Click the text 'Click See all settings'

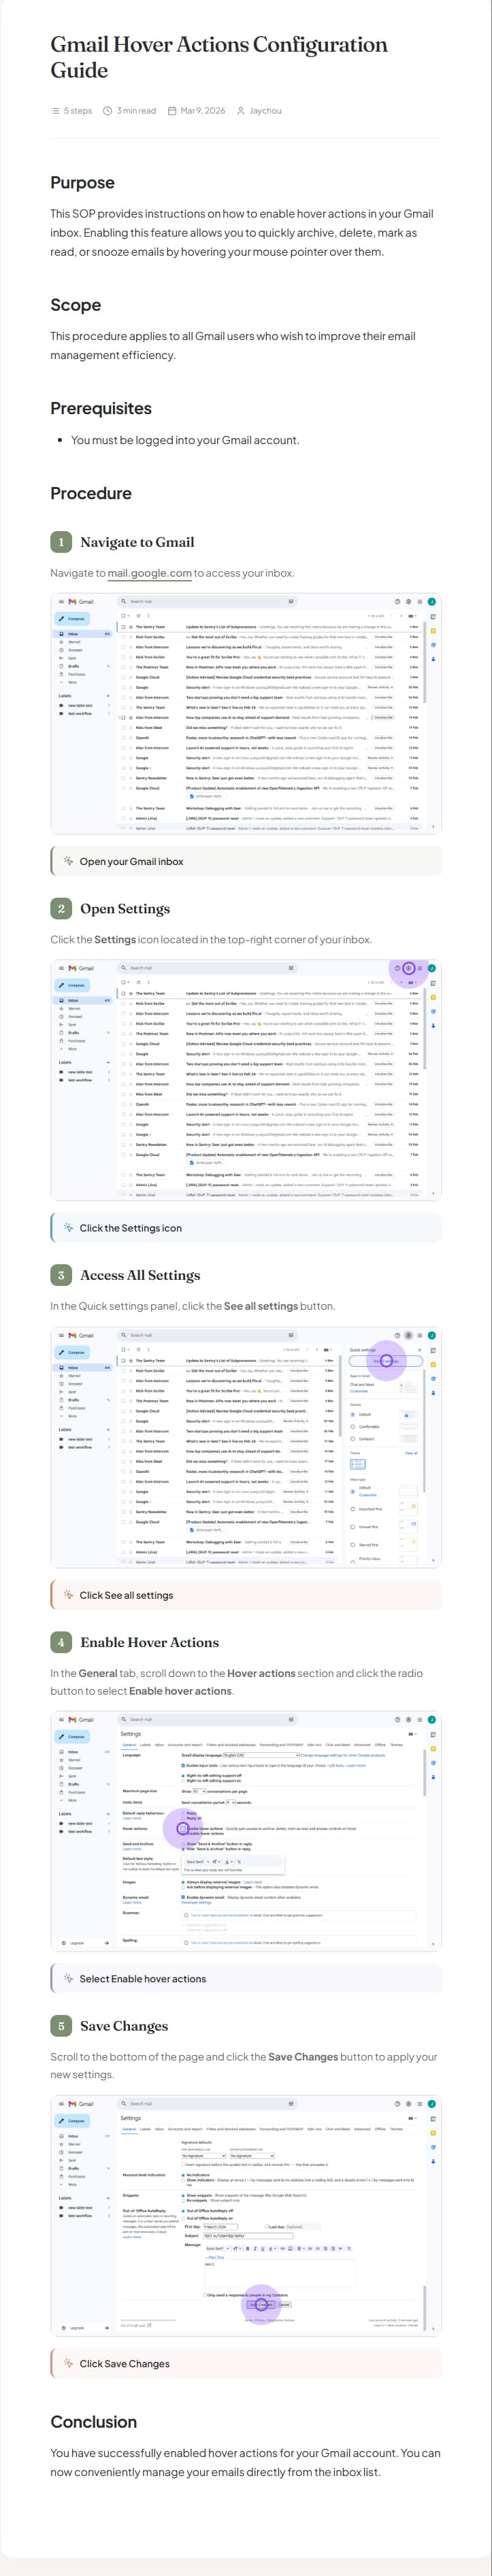(126, 1595)
